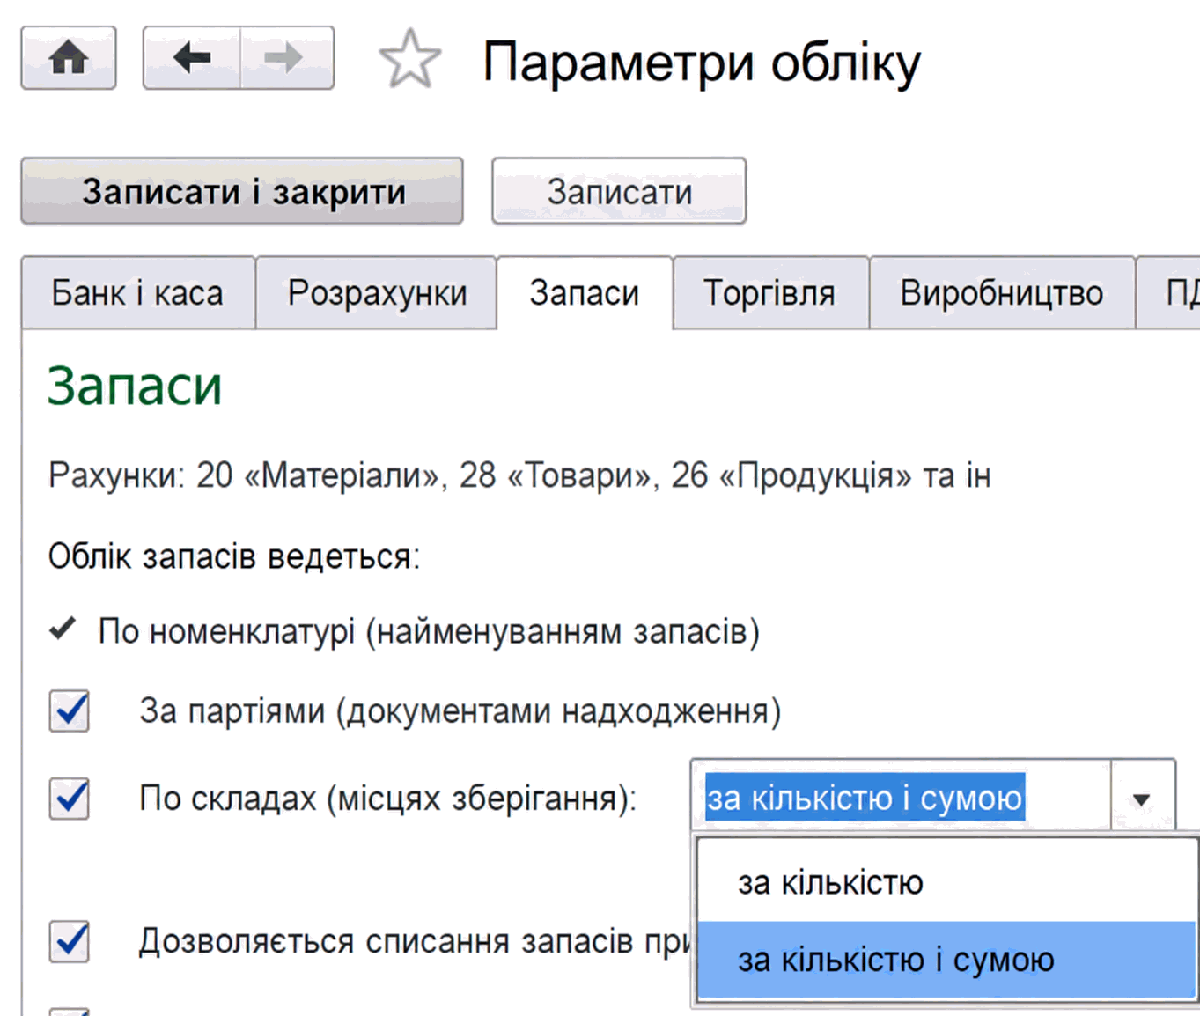Click the green 'Запаси' section heading
The height and width of the screenshot is (1016, 1200).
tap(134, 386)
